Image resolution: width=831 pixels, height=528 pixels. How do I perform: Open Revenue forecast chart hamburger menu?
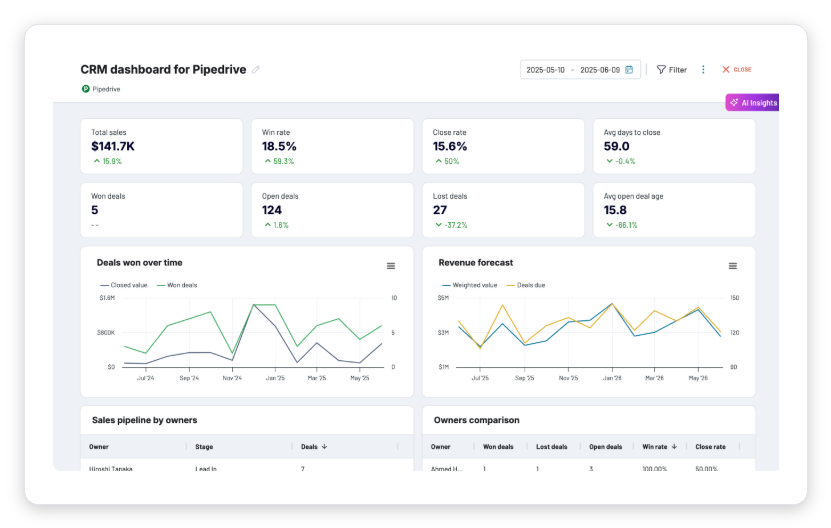[732, 266]
